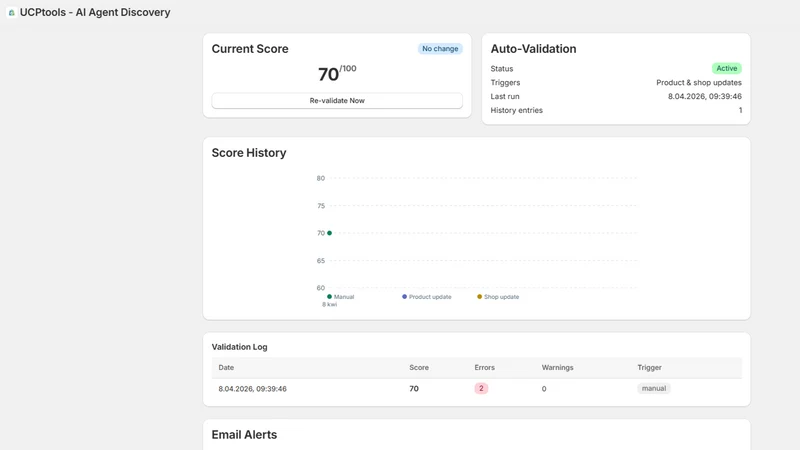The image size is (800, 450).
Task: Click the Score column header
Action: click(x=419, y=367)
